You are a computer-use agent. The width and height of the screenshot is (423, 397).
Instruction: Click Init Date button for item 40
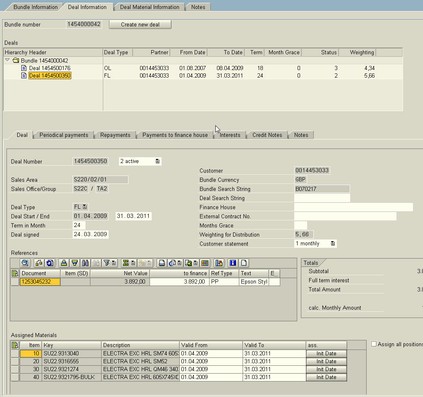pyautogui.click(x=326, y=377)
